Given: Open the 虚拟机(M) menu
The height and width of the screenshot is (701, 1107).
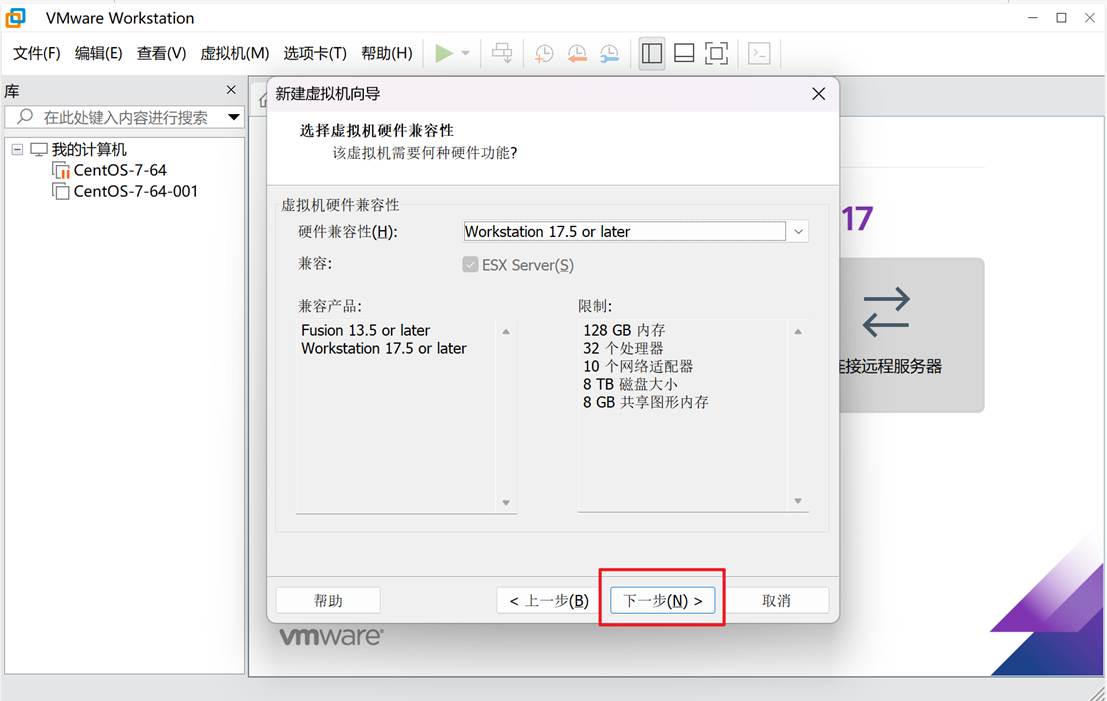Looking at the screenshot, I should click(234, 54).
